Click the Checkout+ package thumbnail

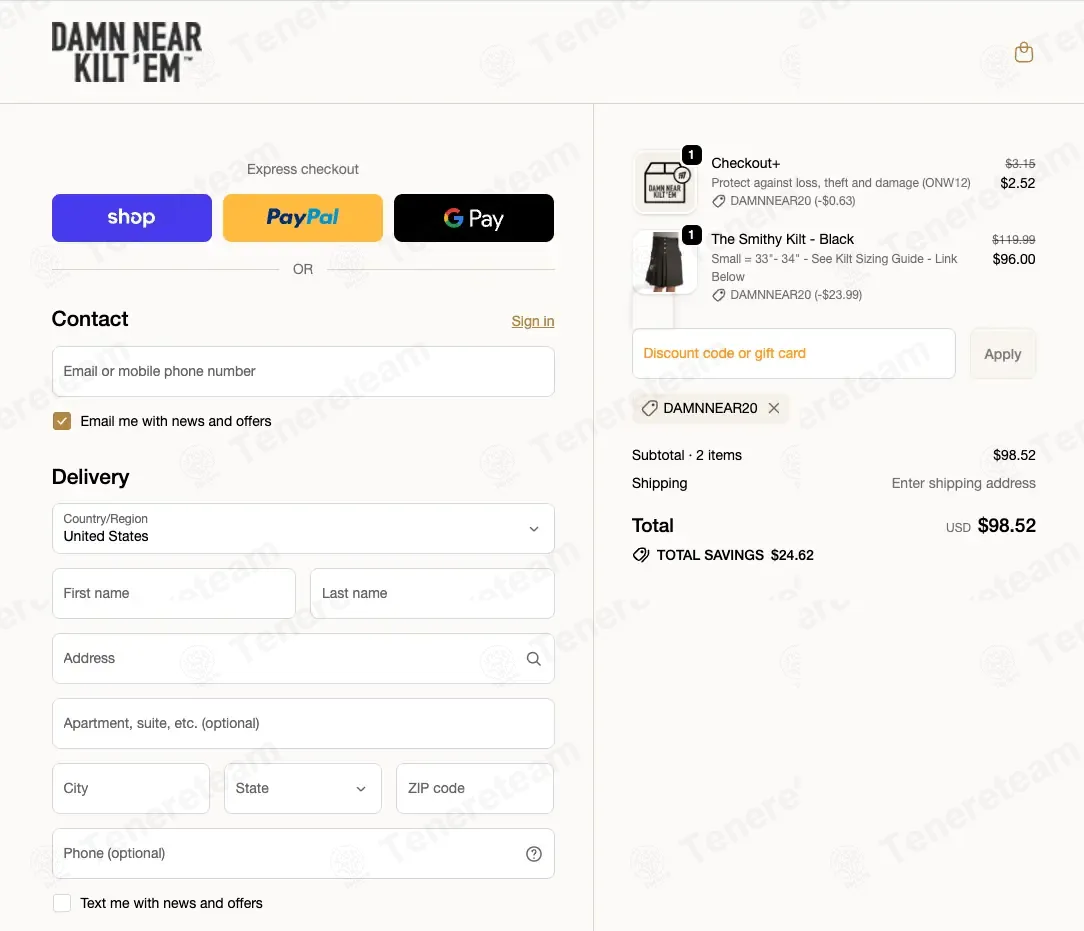click(x=665, y=182)
